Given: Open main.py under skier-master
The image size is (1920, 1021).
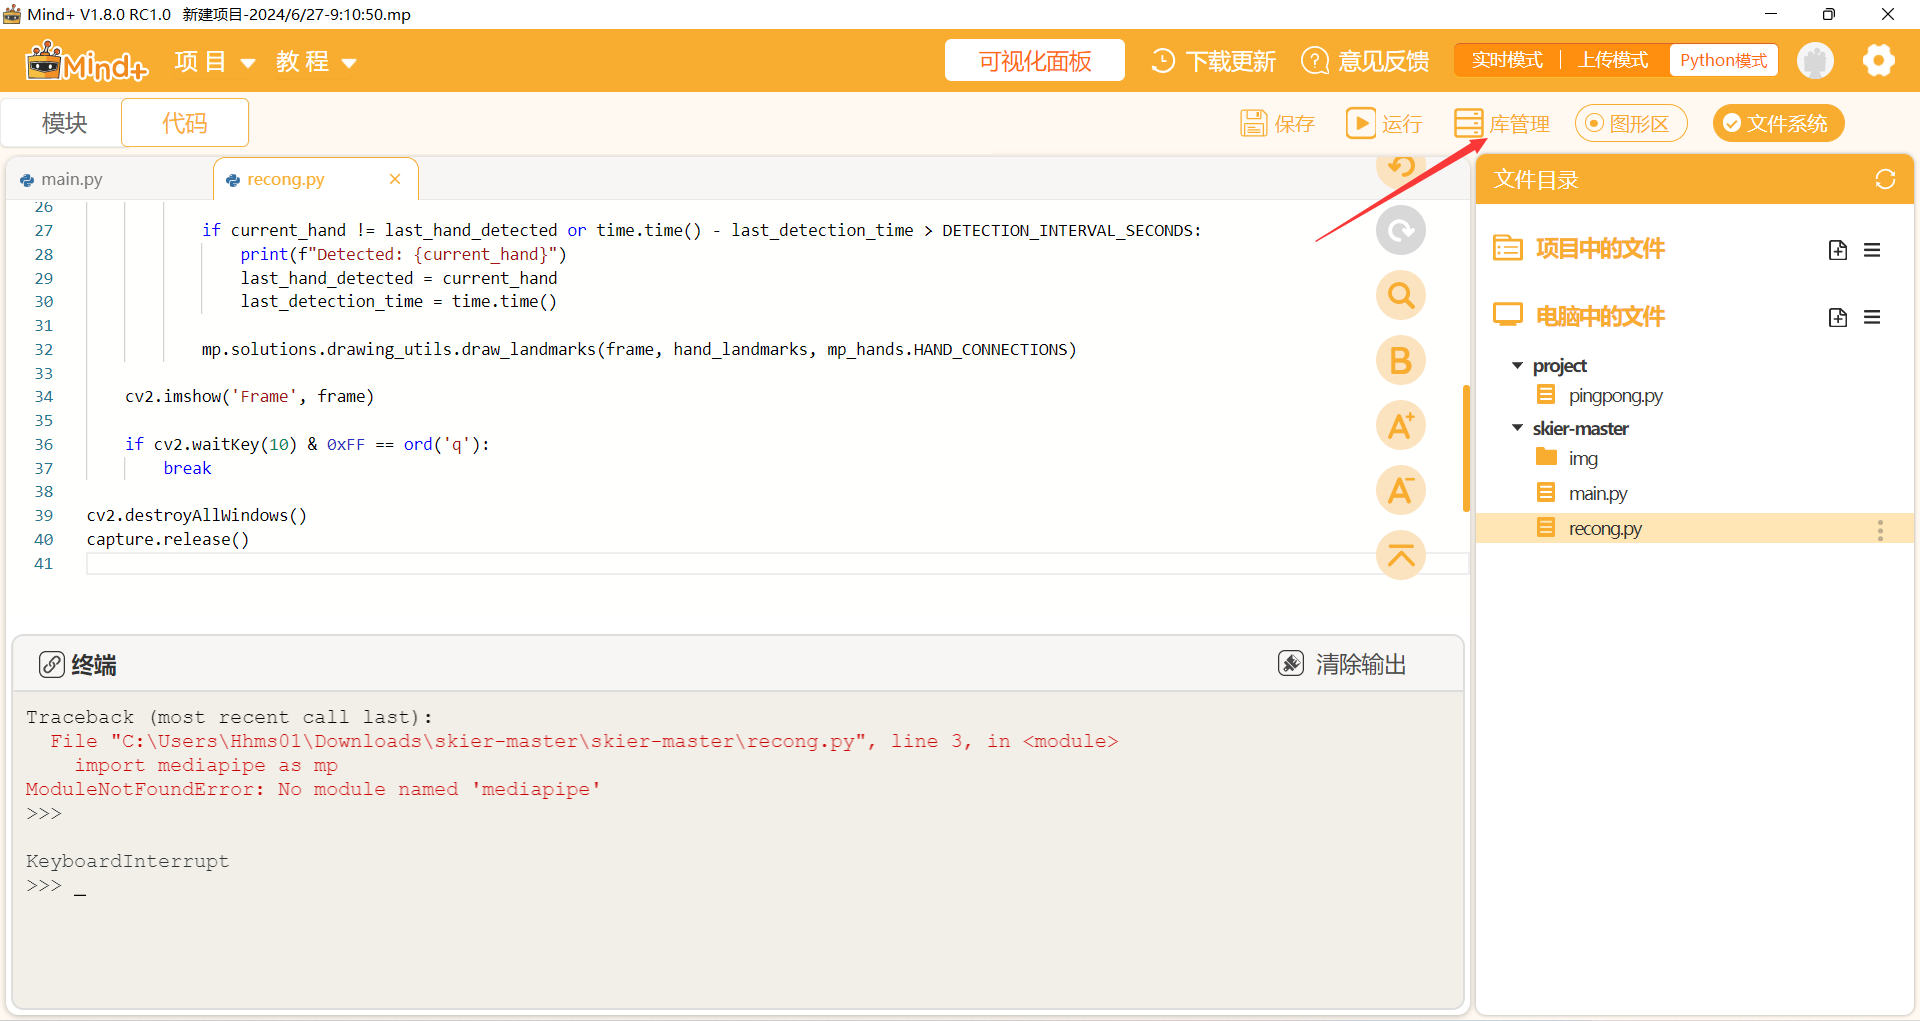Looking at the screenshot, I should (x=1598, y=494).
